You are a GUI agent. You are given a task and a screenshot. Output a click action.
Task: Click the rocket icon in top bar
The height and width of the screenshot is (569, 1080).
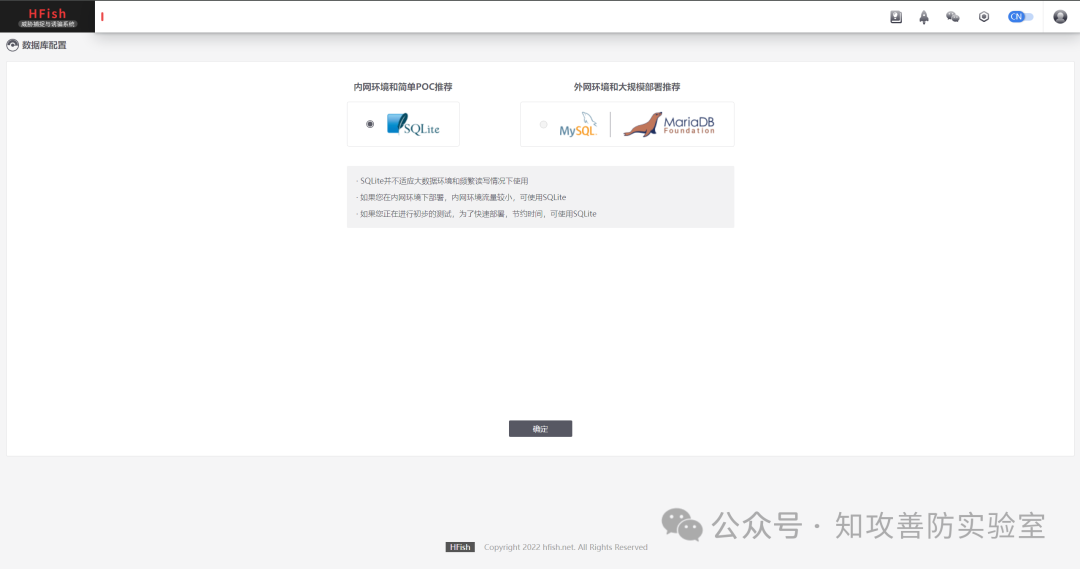pos(924,17)
